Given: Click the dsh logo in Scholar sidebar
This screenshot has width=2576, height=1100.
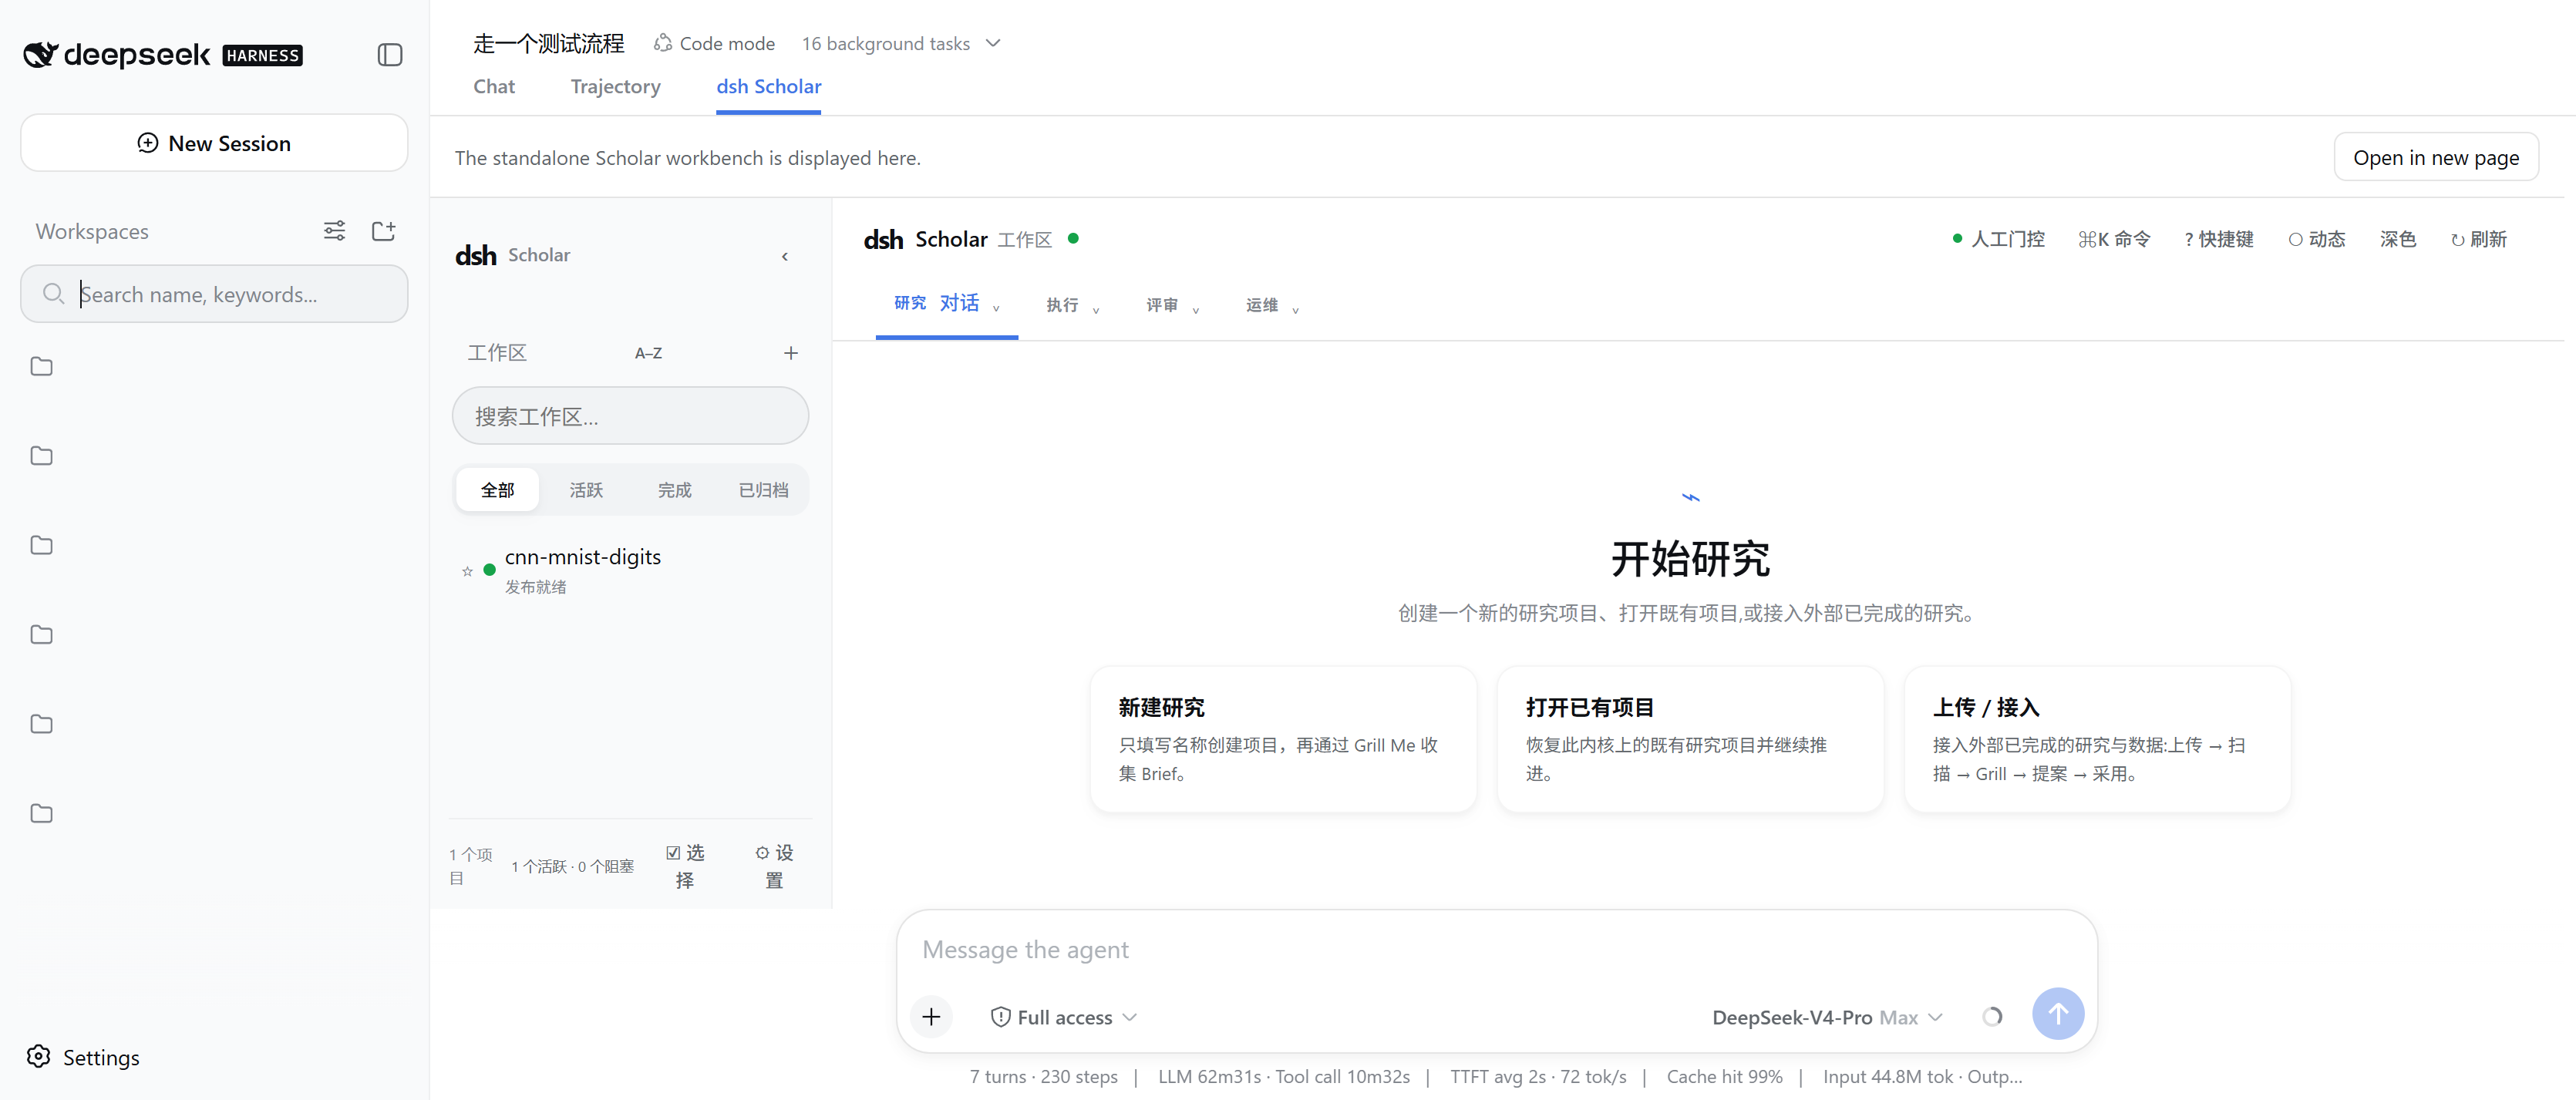Looking at the screenshot, I should (x=476, y=256).
